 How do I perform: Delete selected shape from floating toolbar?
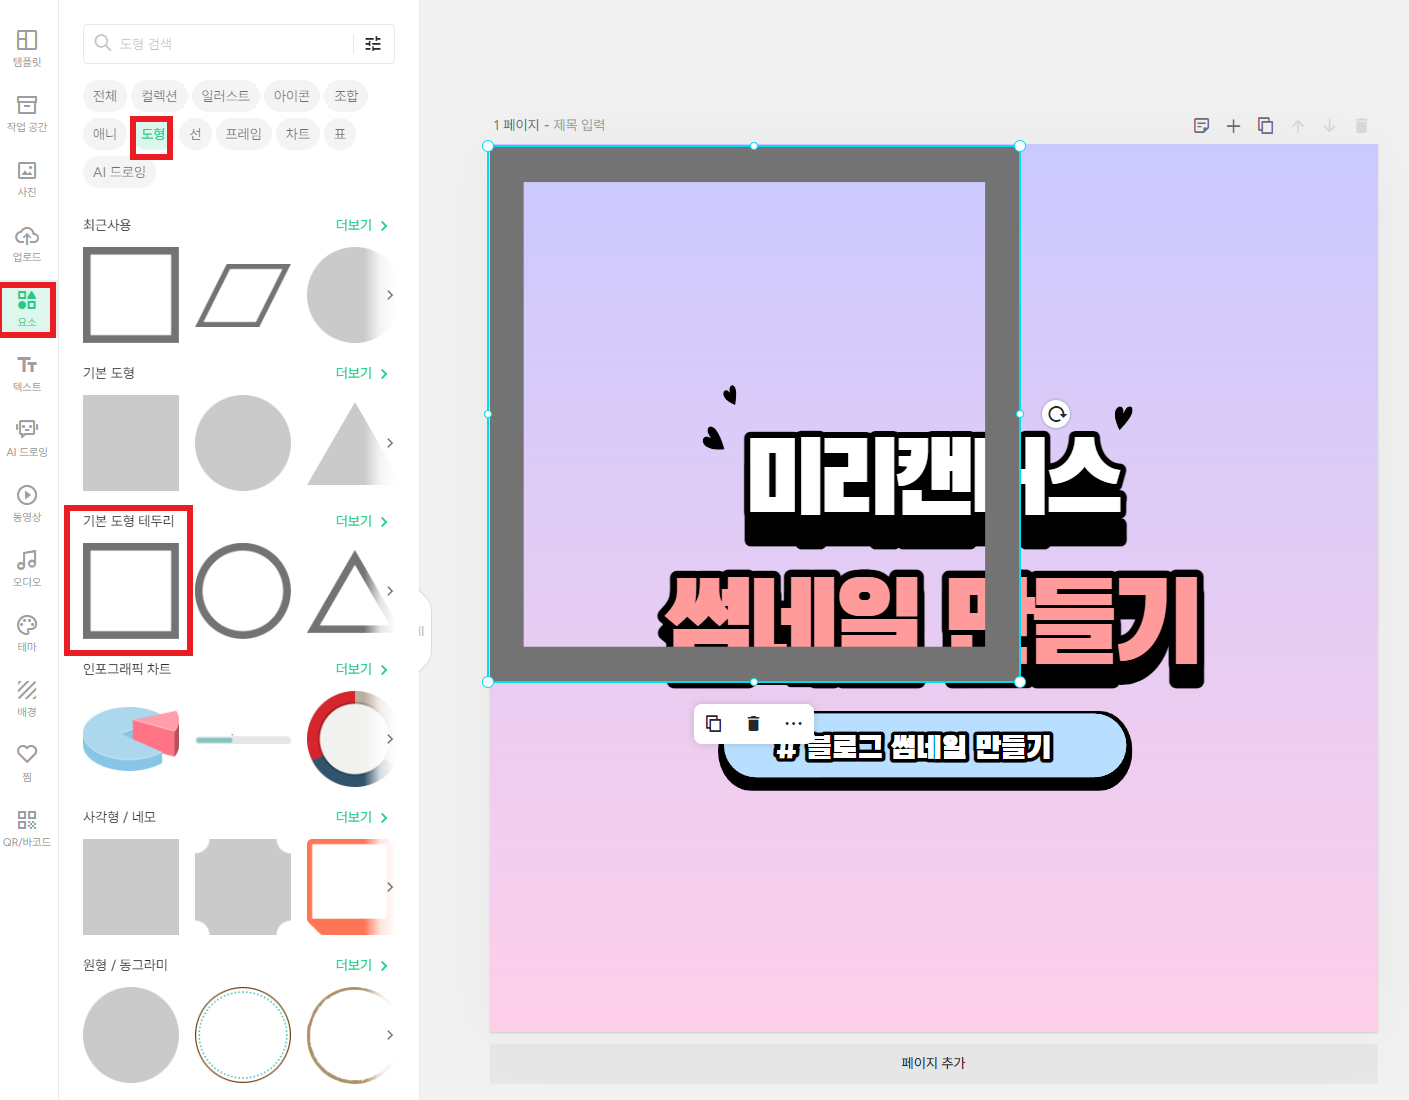(754, 724)
